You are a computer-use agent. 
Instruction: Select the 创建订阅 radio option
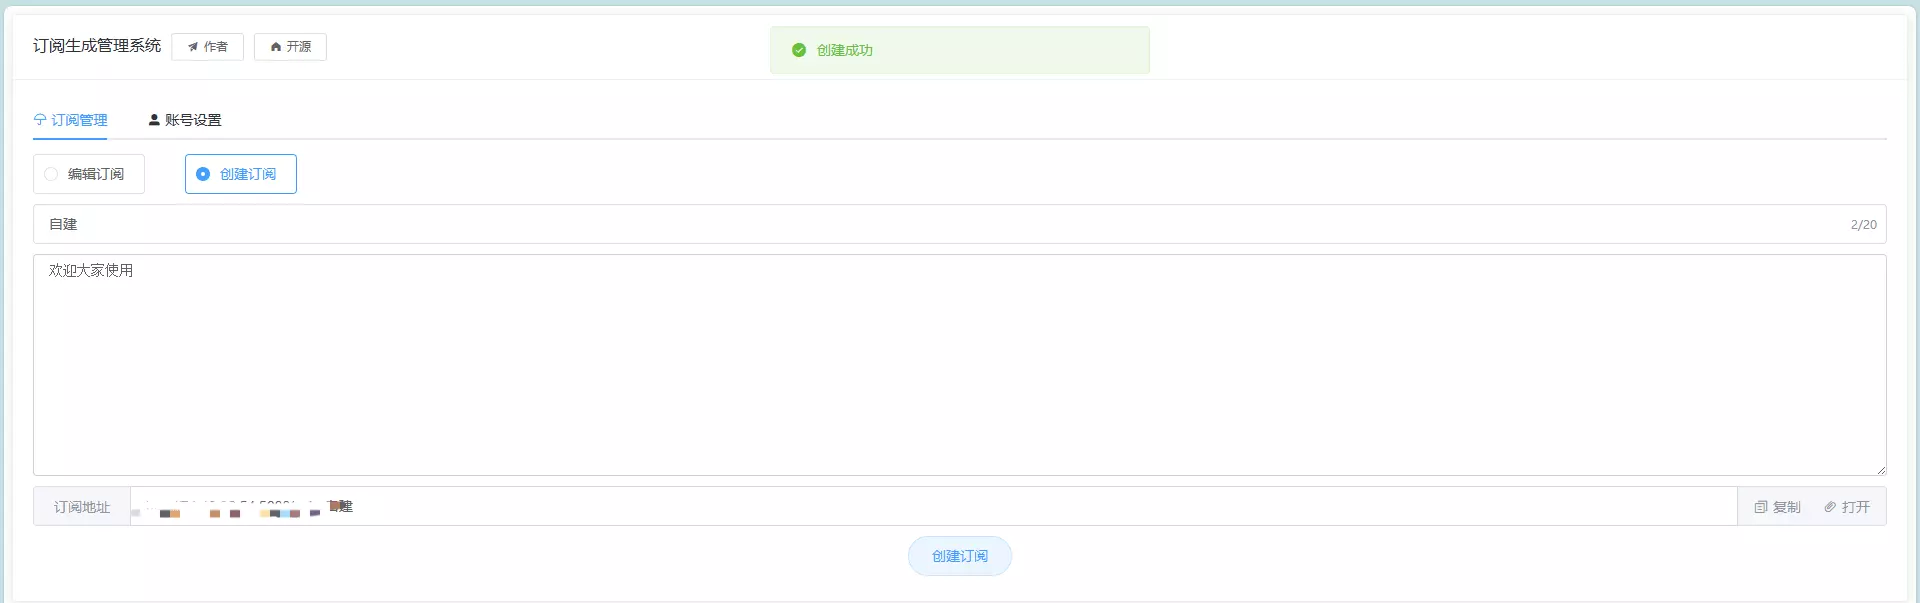click(240, 174)
